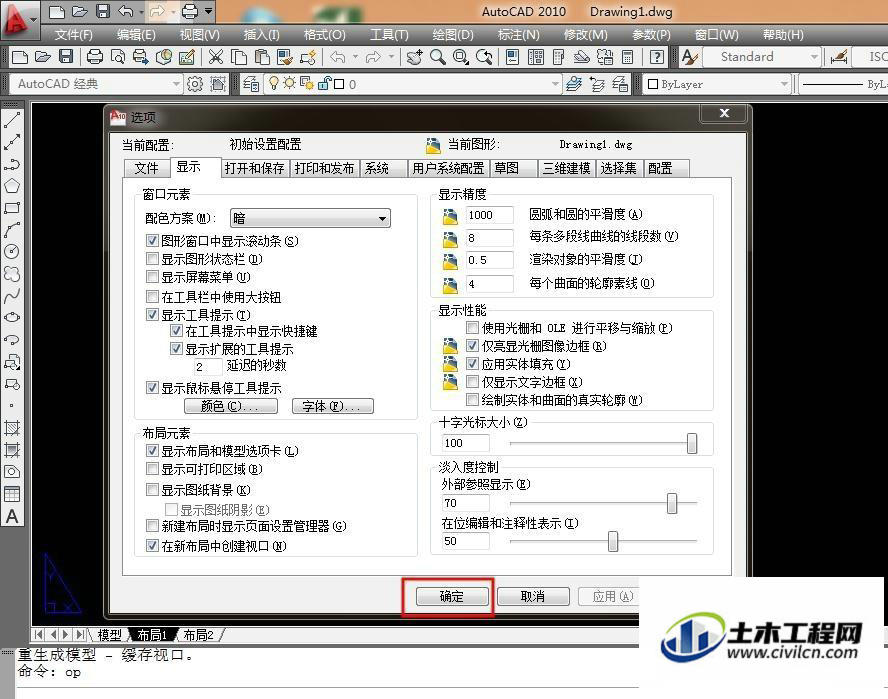Select the Table tool
The image size is (888, 699).
[12, 494]
